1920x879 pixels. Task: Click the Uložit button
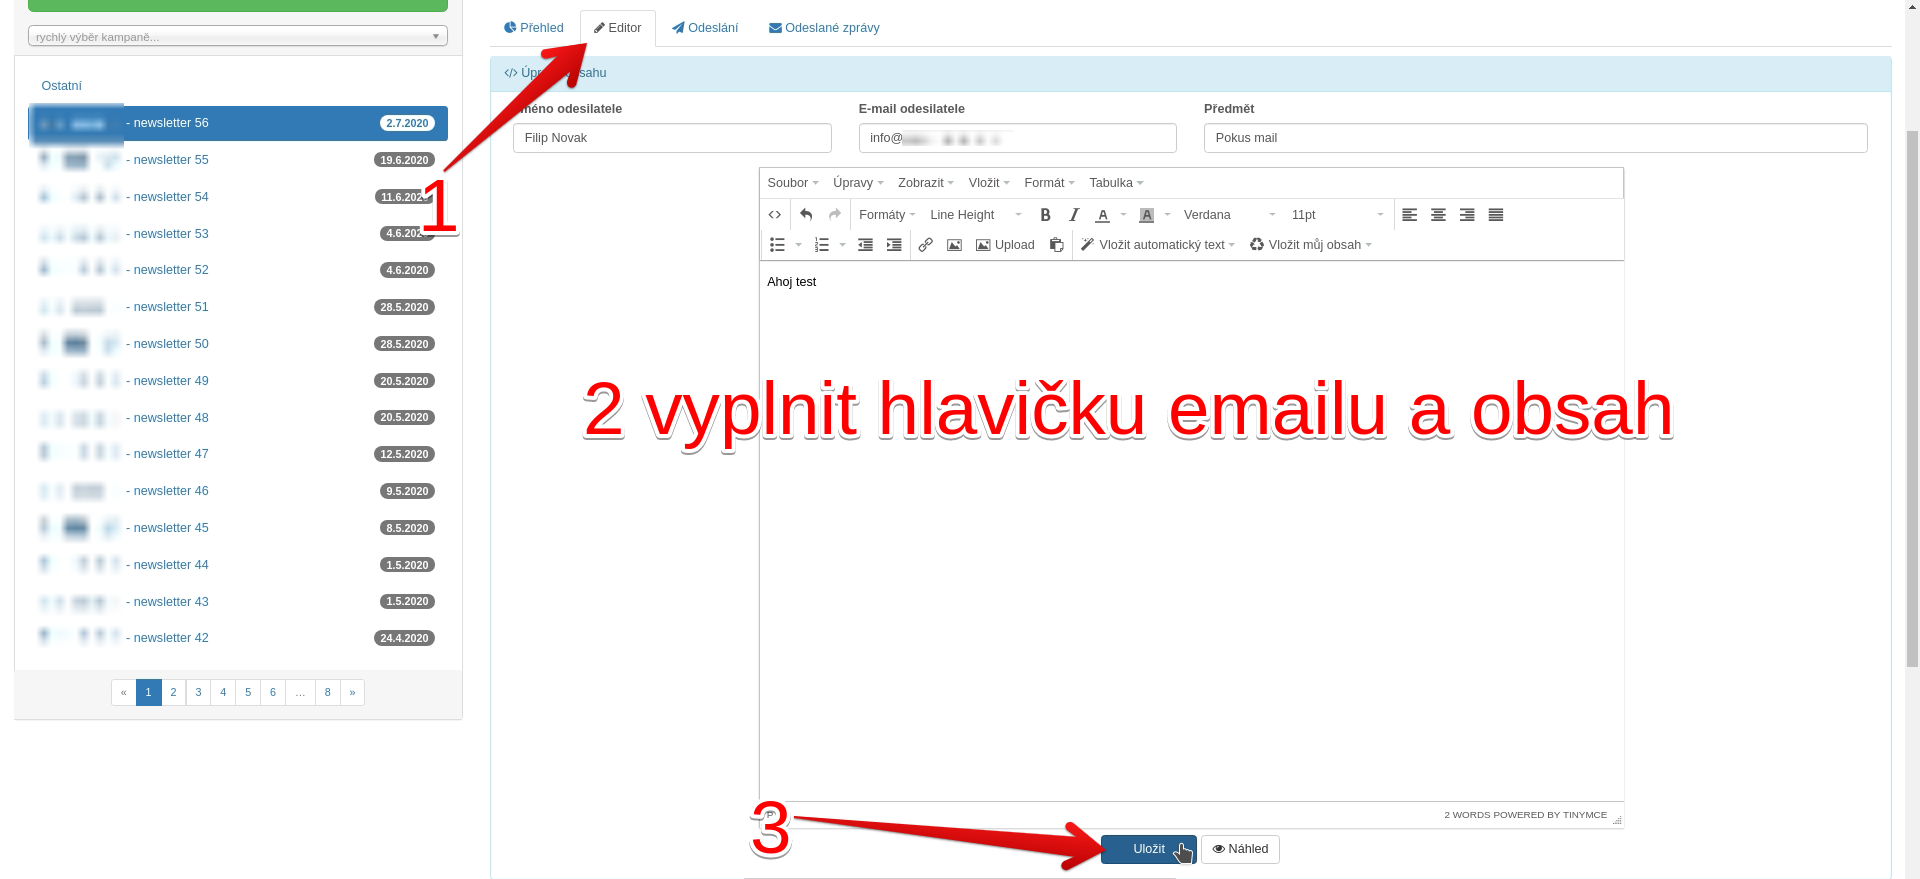coord(1149,849)
